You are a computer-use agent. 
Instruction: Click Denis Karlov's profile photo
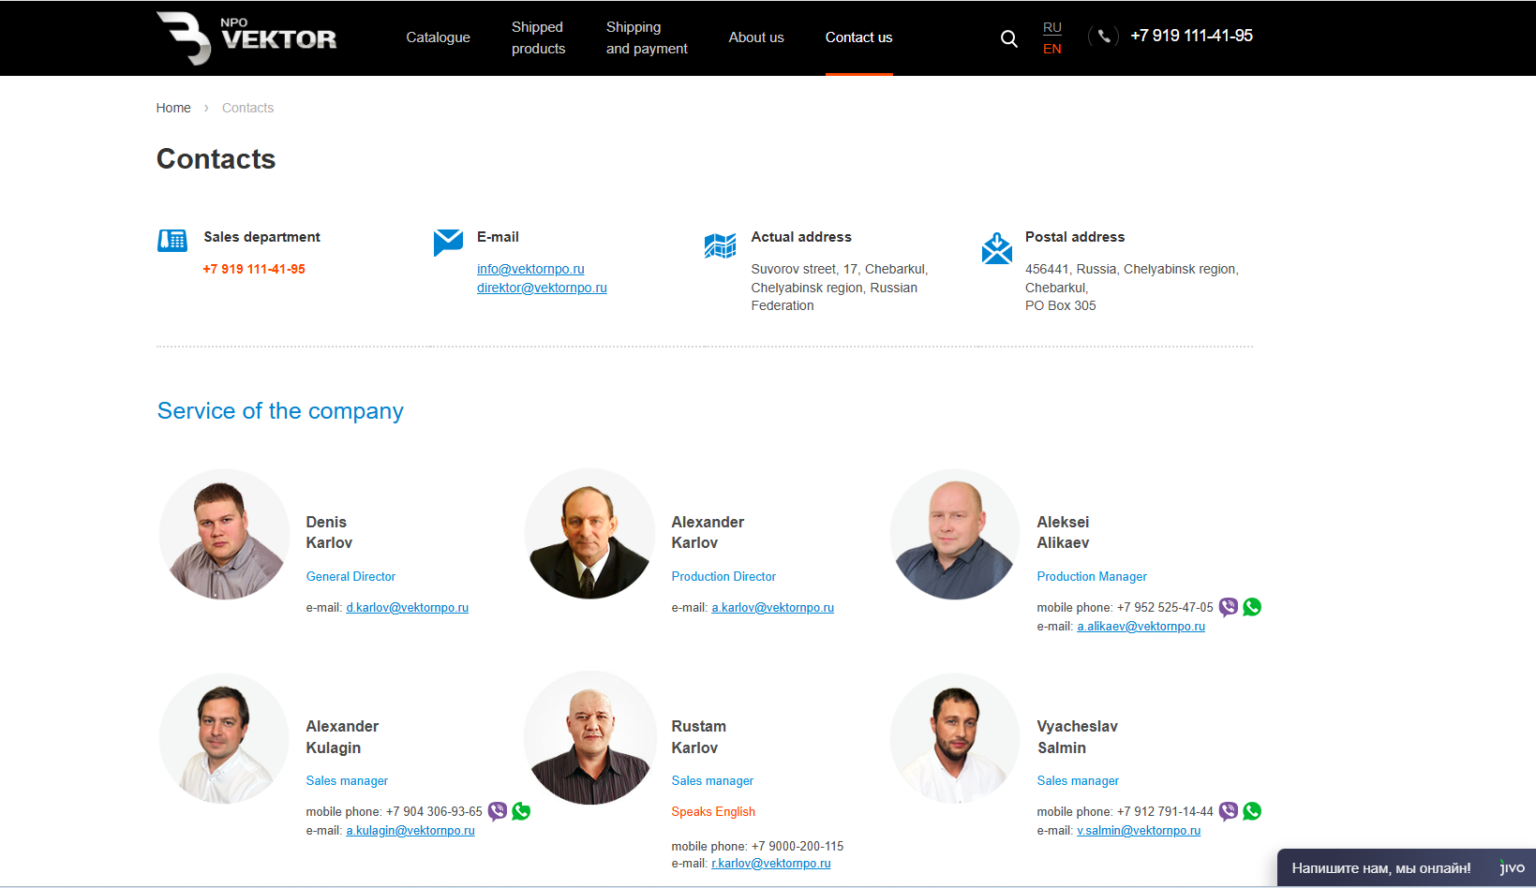(x=224, y=535)
